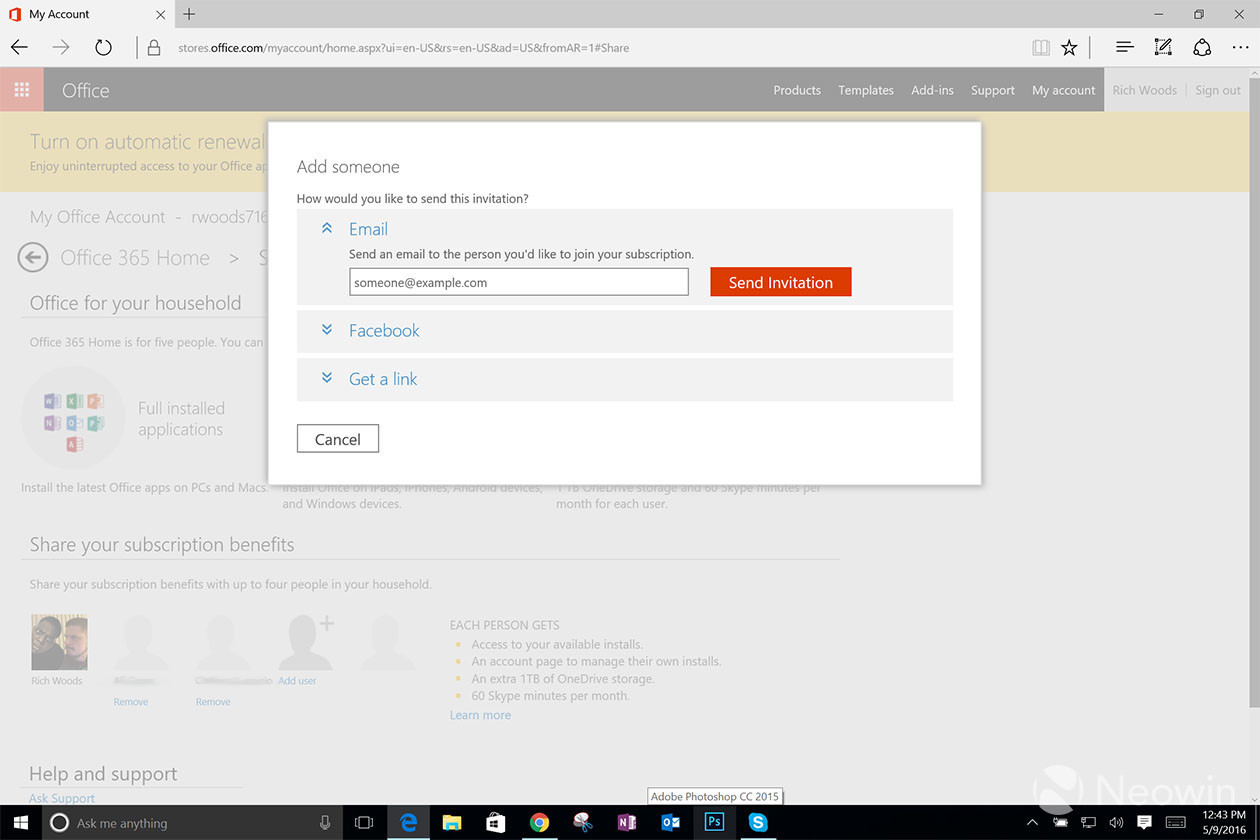Select the My Account tab
The height and width of the screenshot is (840, 1260).
pyautogui.click(x=86, y=14)
